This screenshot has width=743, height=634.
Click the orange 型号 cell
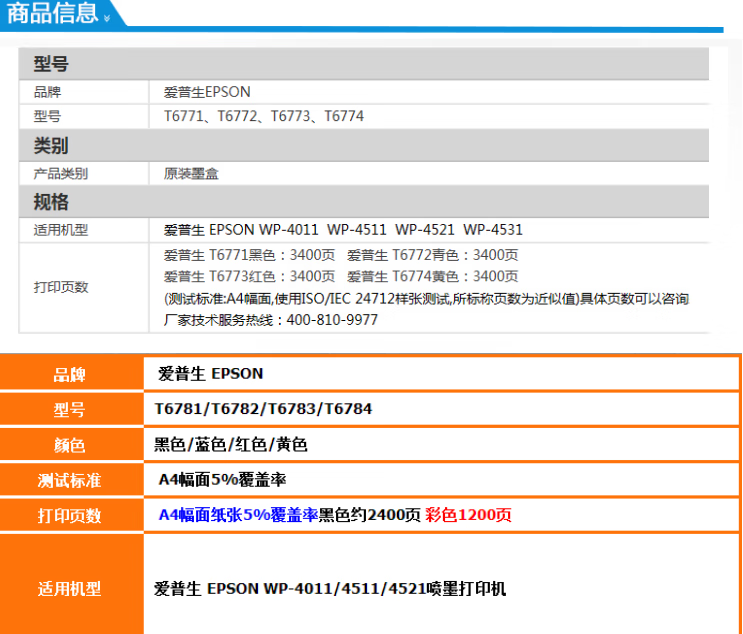click(72, 409)
